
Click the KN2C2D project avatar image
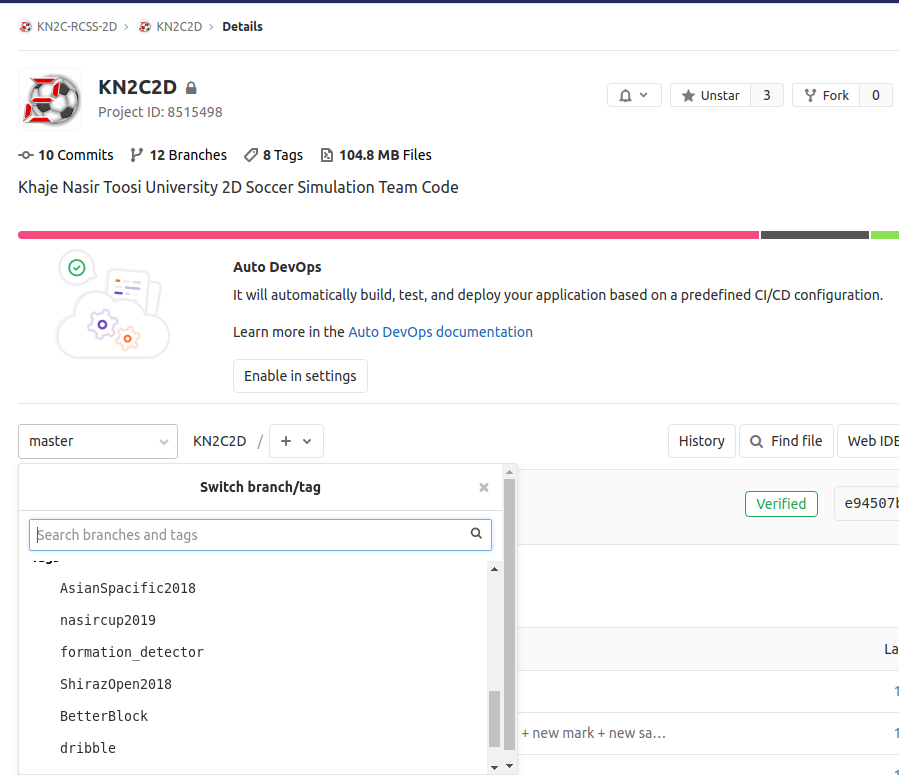[50, 99]
